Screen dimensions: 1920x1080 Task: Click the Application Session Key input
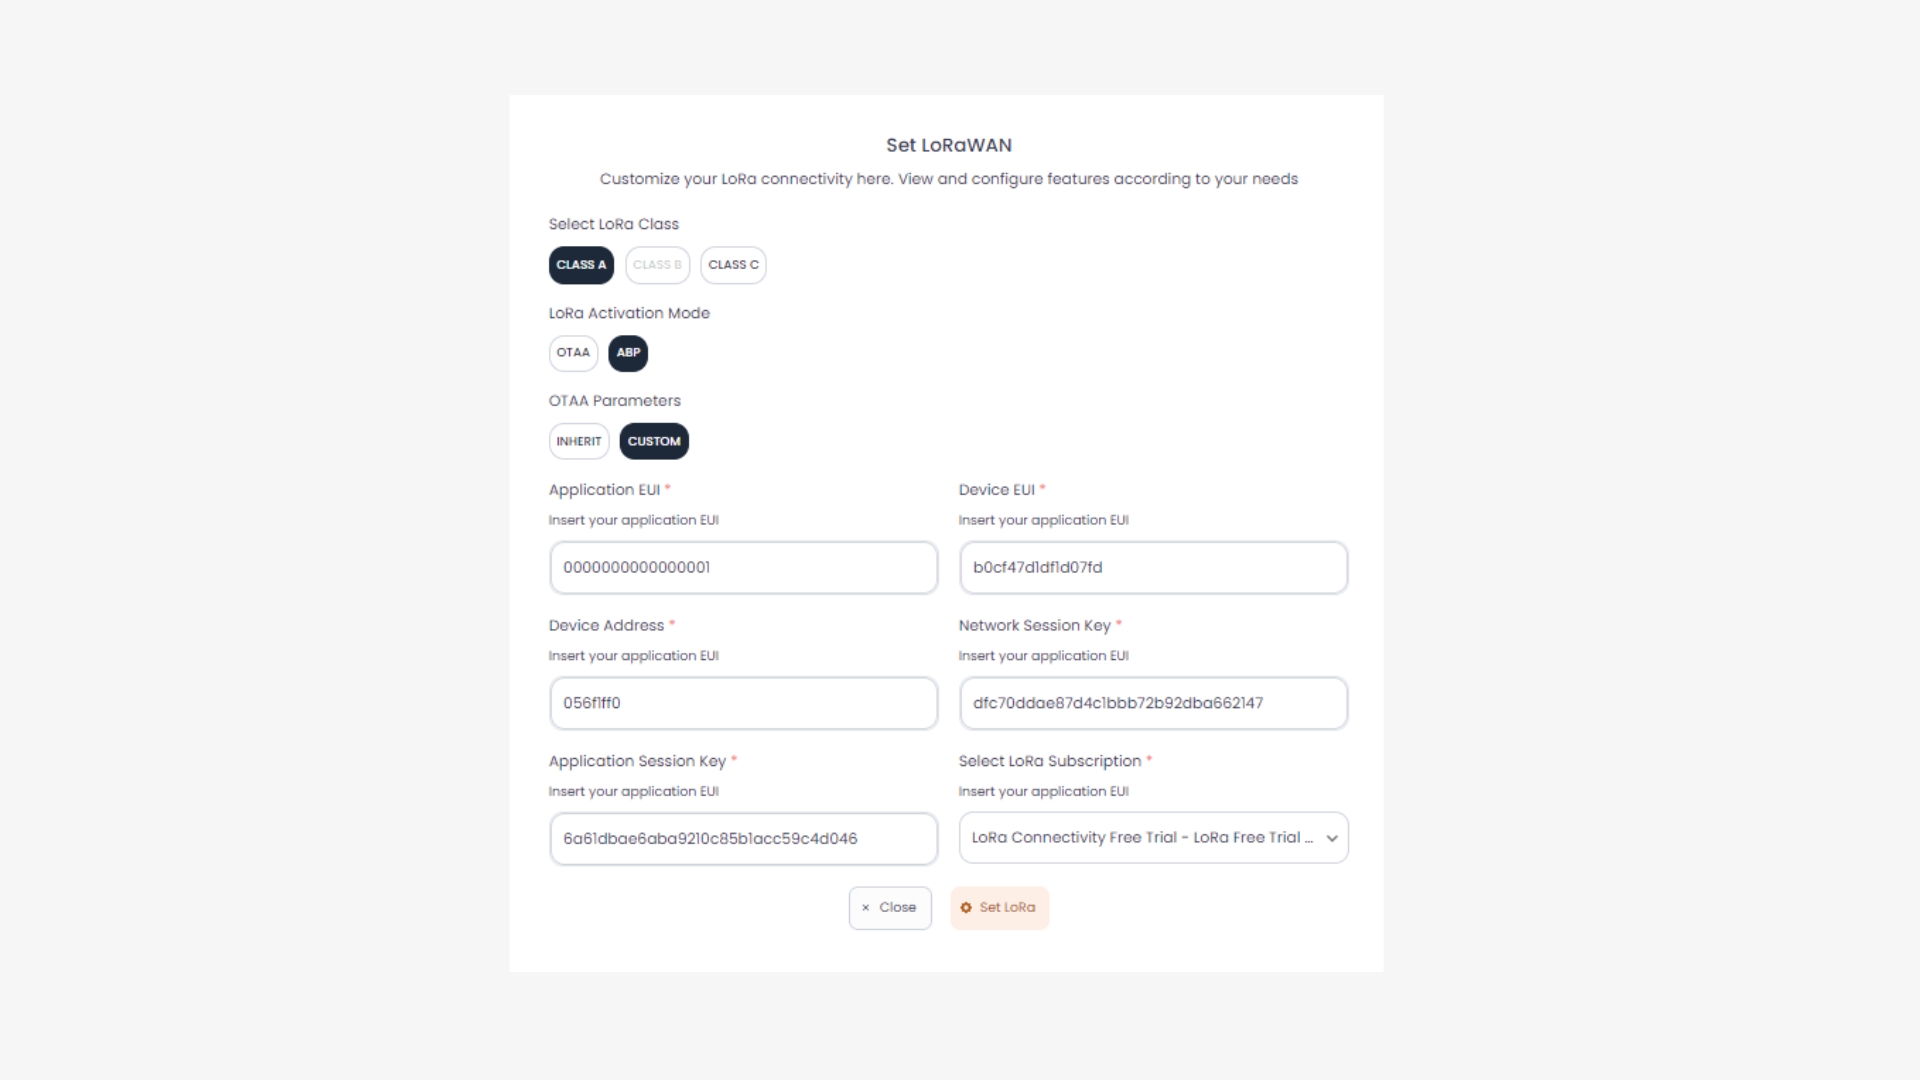[743, 839]
